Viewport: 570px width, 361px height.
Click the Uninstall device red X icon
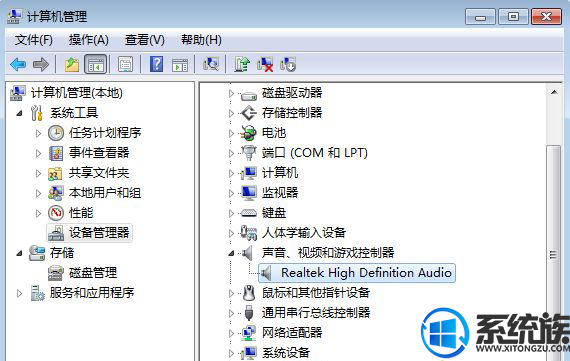point(265,65)
